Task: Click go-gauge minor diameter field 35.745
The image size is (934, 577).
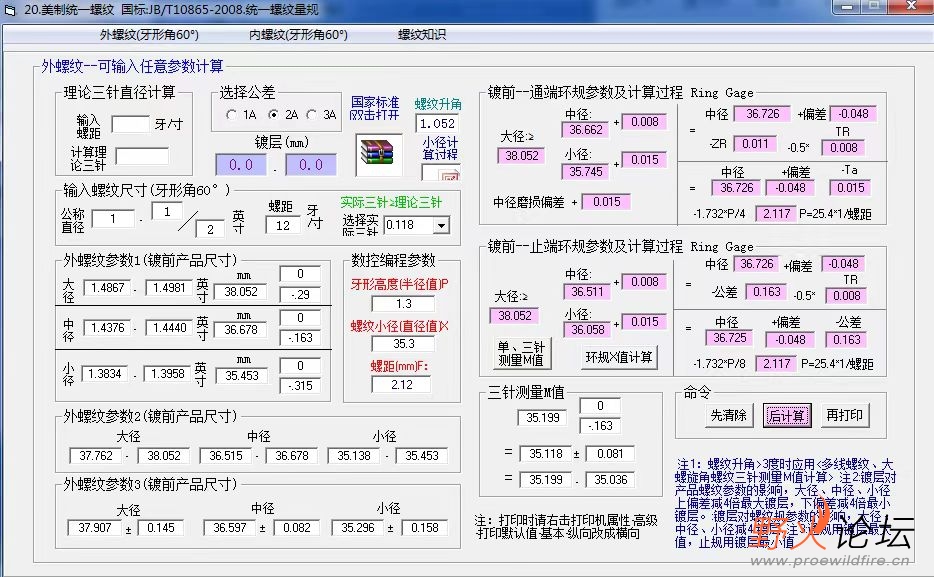Action: click(x=585, y=171)
